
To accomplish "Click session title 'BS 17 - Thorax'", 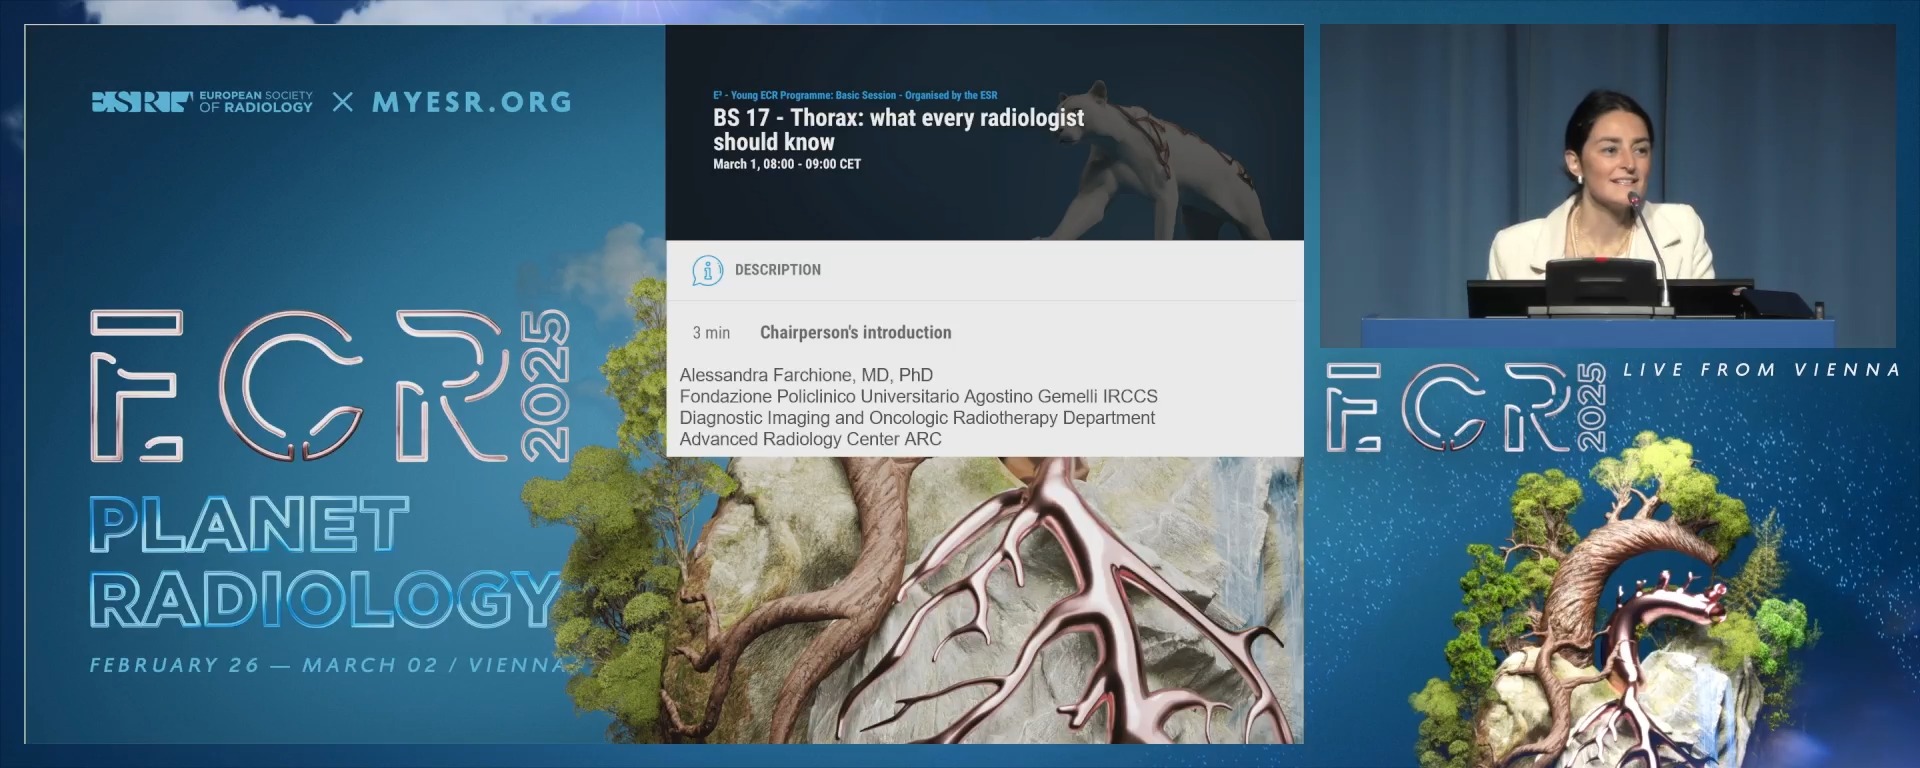I will click(898, 130).
